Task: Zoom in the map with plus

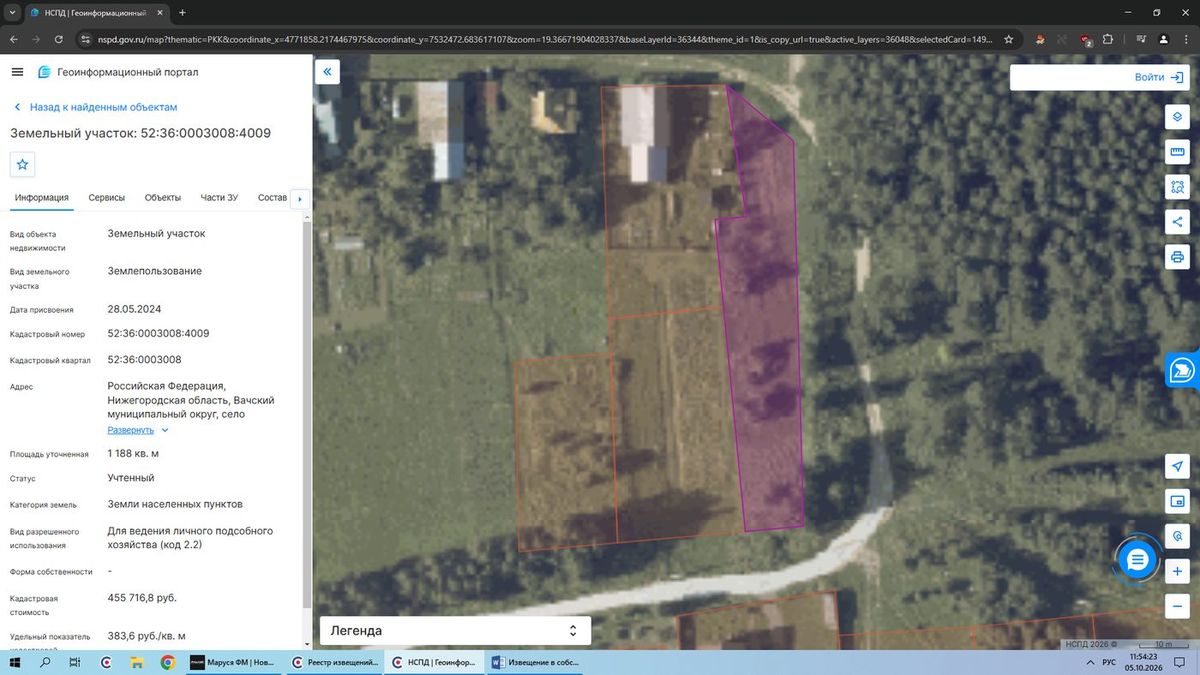Action: point(1177,571)
